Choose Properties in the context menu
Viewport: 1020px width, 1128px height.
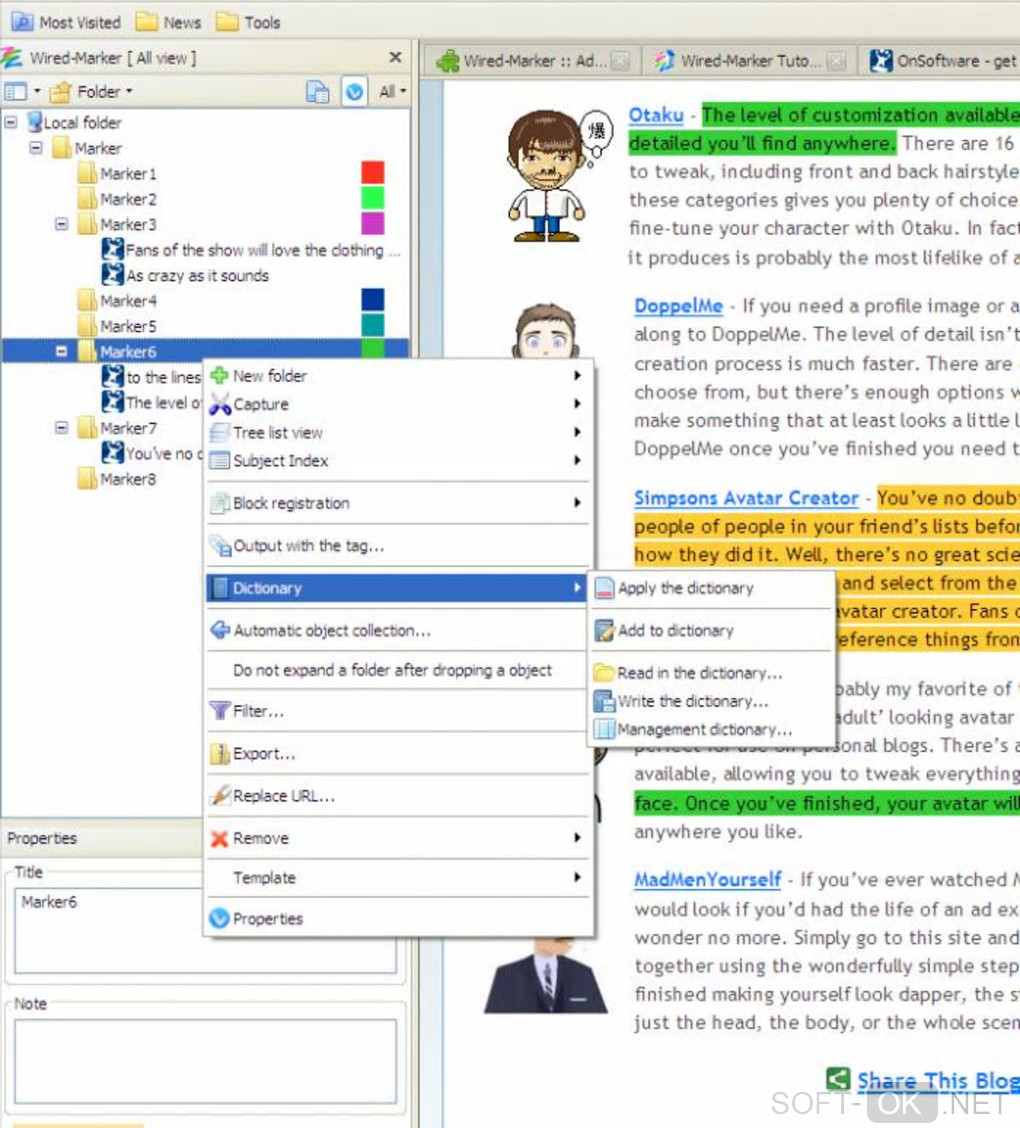(398, 919)
